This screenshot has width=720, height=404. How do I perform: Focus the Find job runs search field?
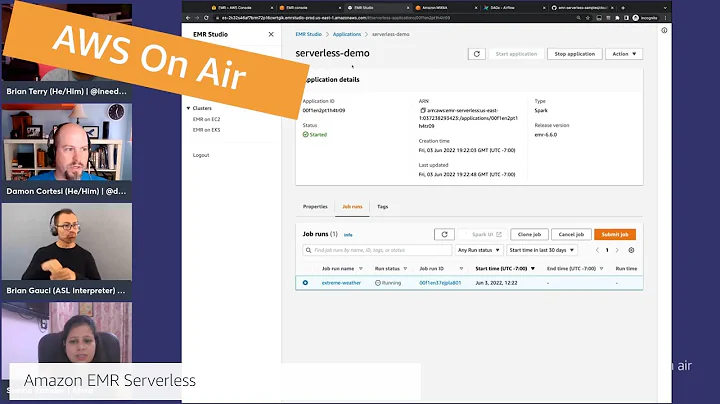tap(377, 250)
